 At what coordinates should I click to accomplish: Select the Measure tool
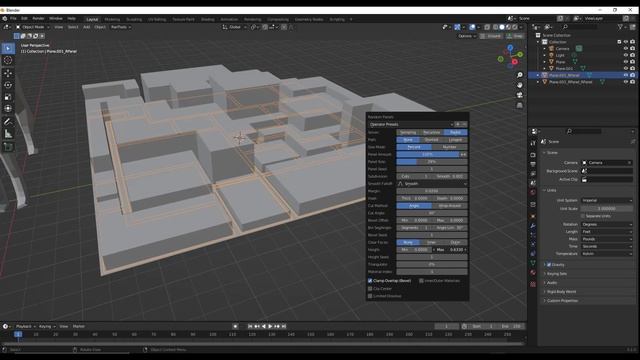tap(8, 133)
